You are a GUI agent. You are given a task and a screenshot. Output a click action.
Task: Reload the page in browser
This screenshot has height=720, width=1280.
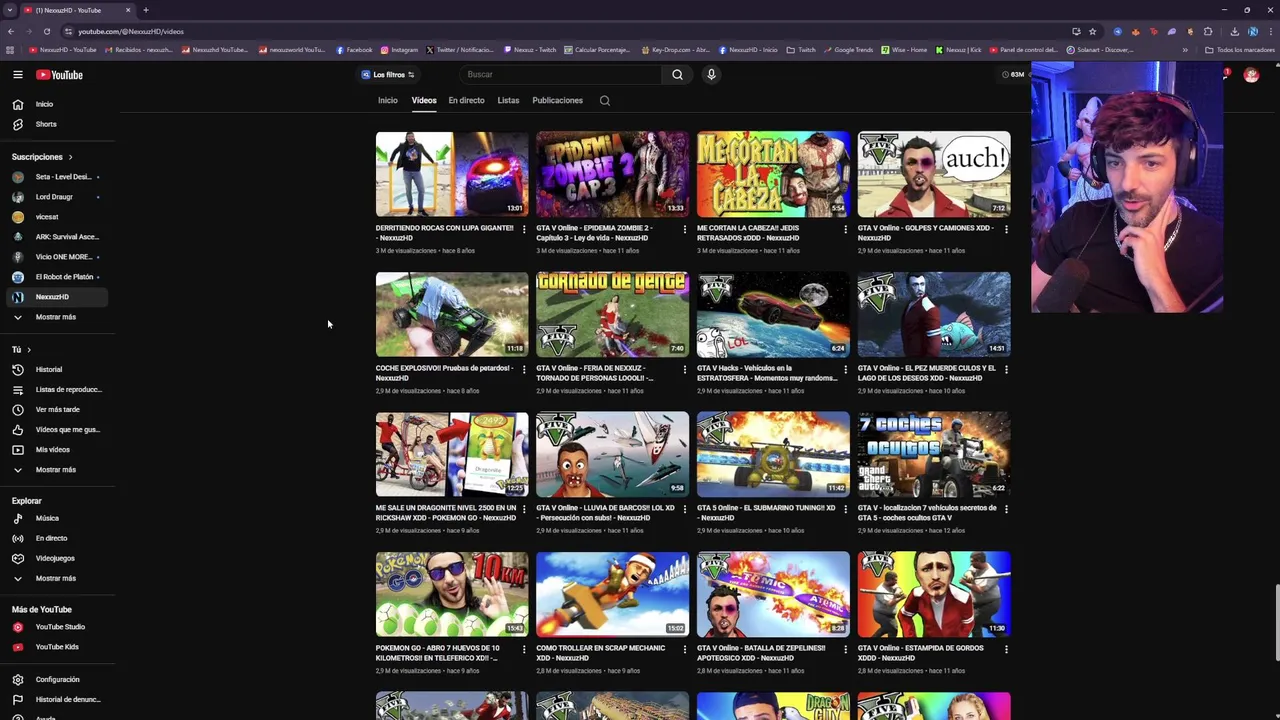(x=47, y=31)
